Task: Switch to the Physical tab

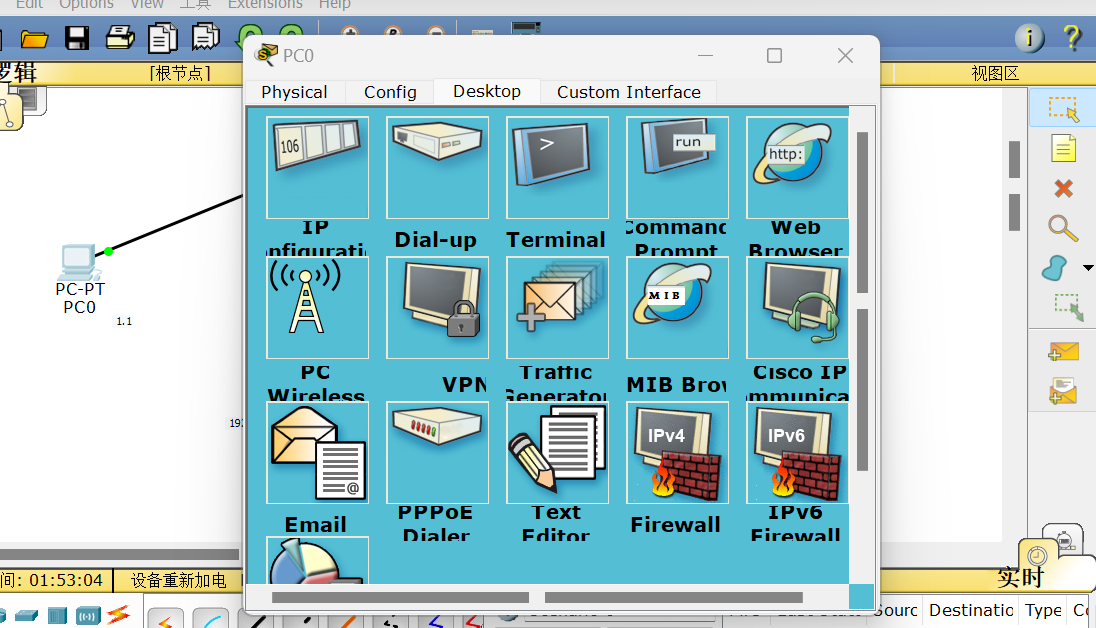Action: [x=294, y=92]
